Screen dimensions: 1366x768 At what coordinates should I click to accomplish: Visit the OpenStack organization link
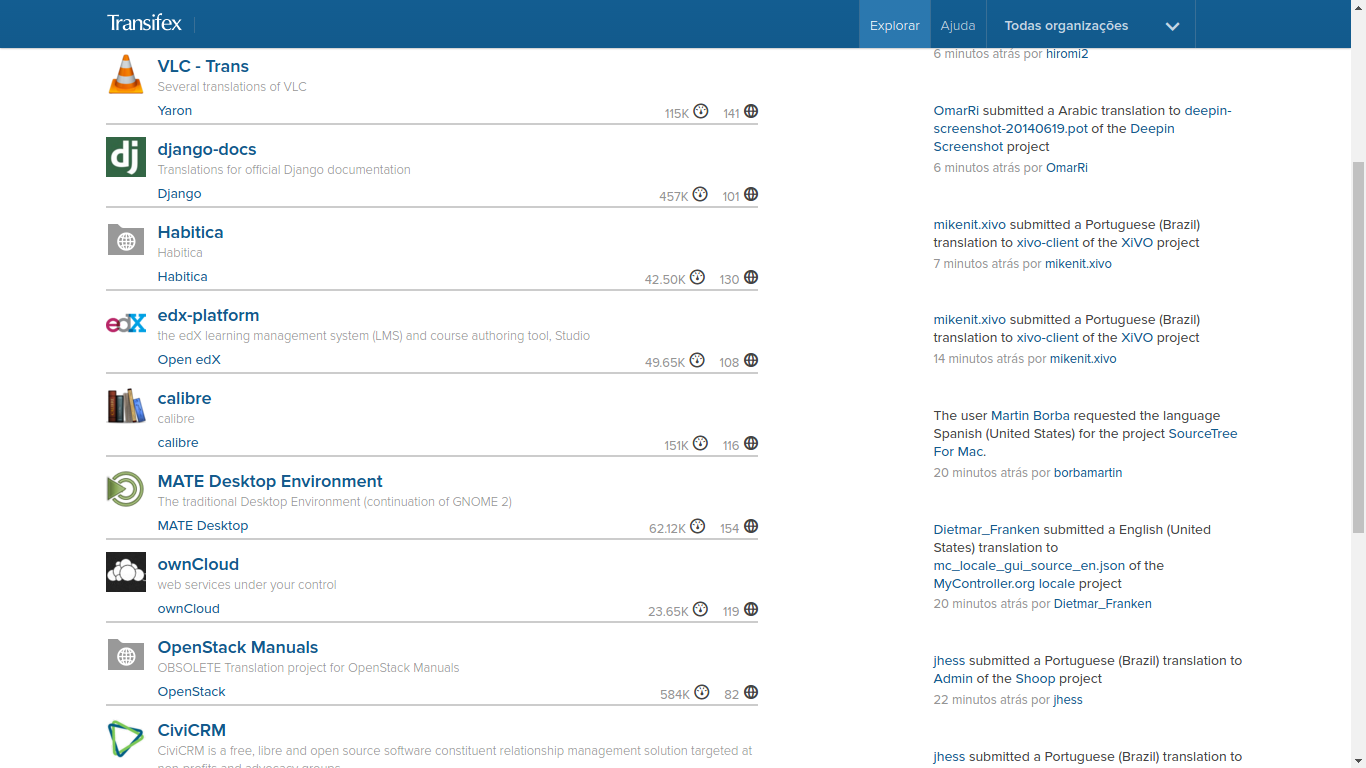coord(192,692)
